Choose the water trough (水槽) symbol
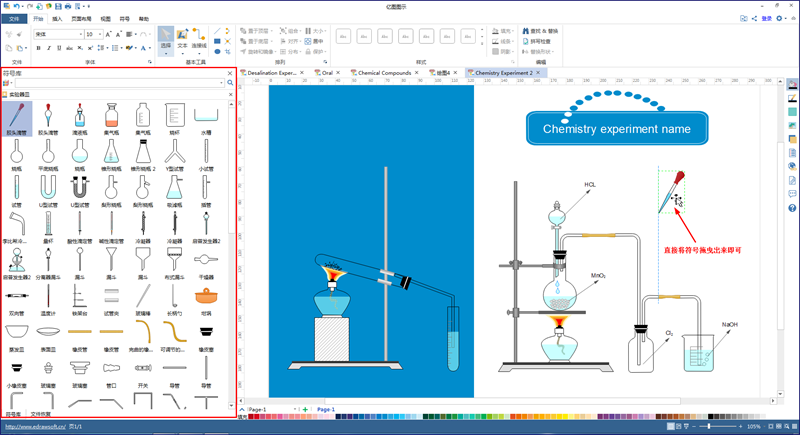 (206, 115)
